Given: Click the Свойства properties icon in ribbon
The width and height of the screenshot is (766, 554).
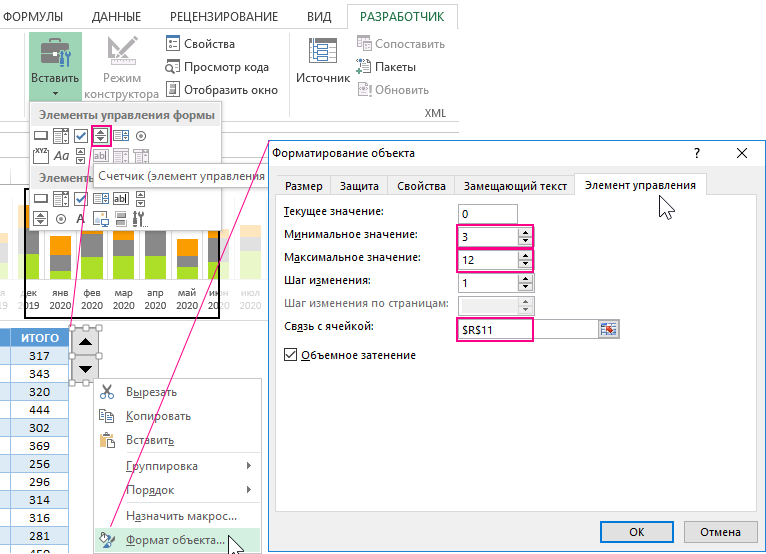Looking at the screenshot, I should (172, 44).
